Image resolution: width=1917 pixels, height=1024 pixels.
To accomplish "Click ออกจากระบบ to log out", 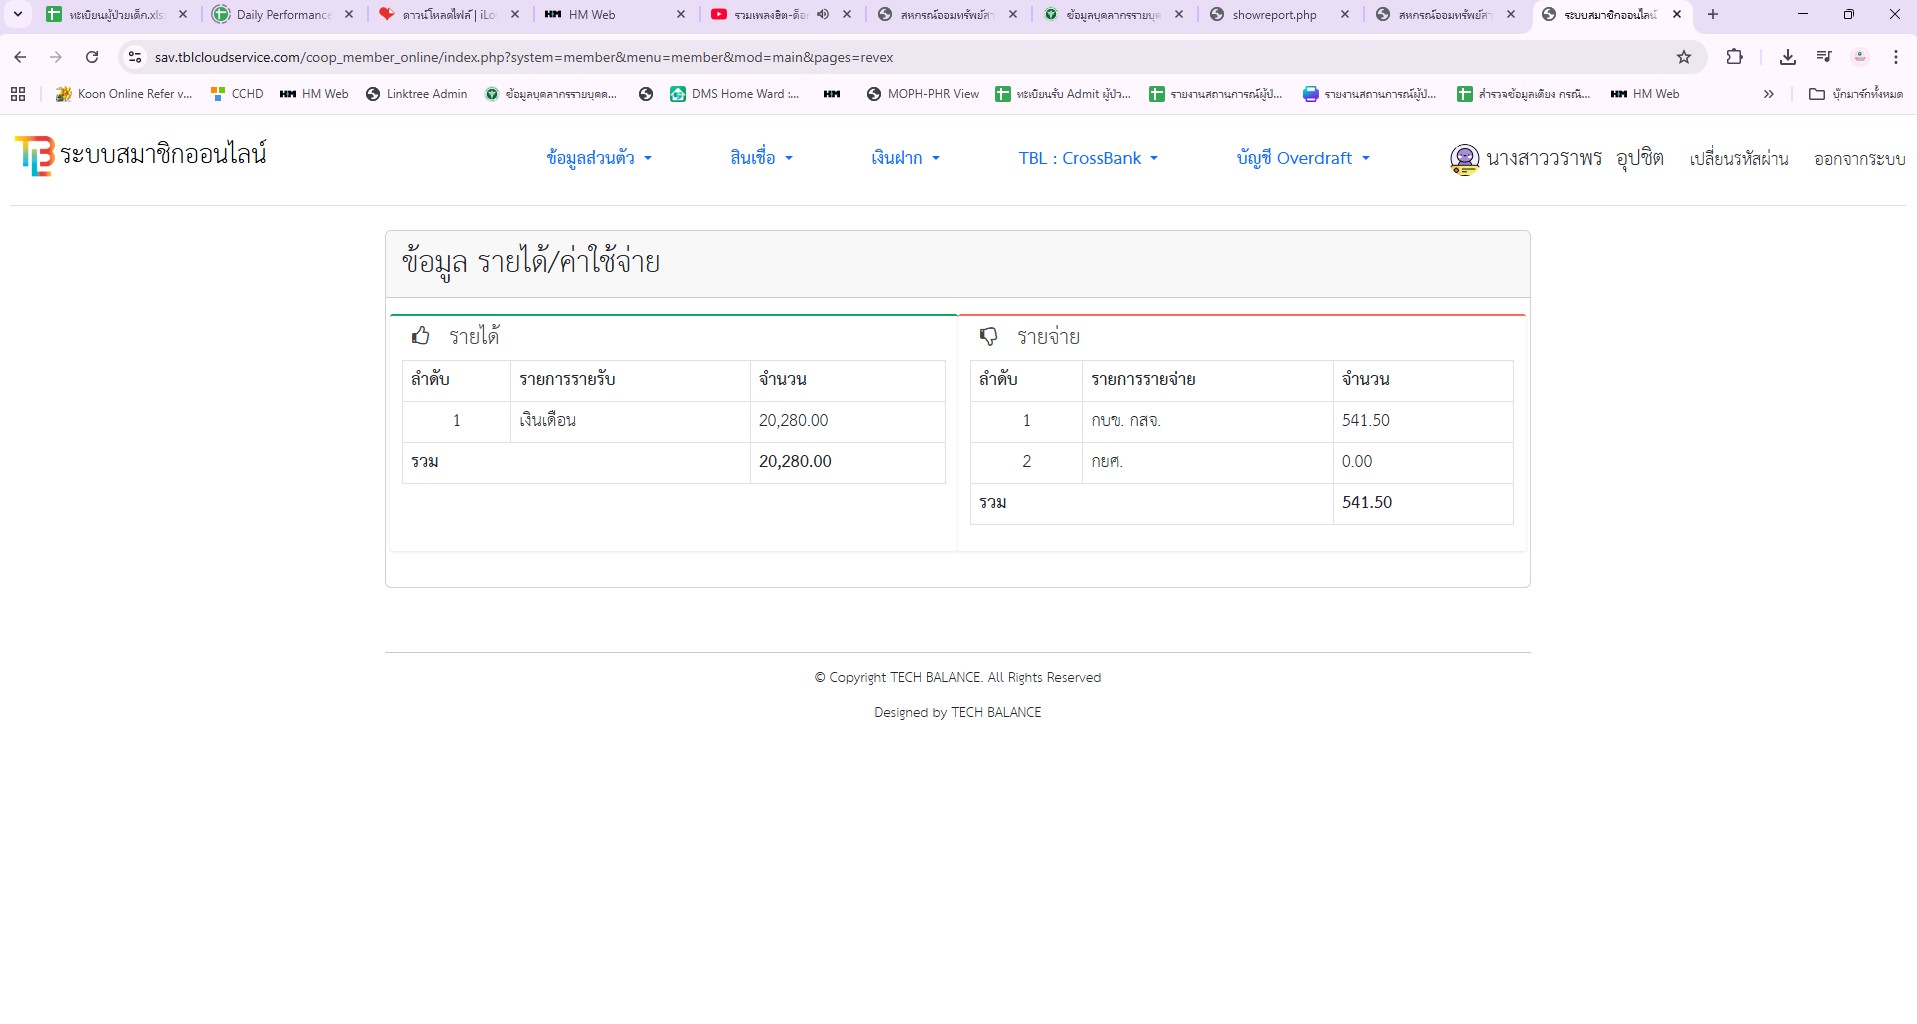I will click(x=1859, y=159).
